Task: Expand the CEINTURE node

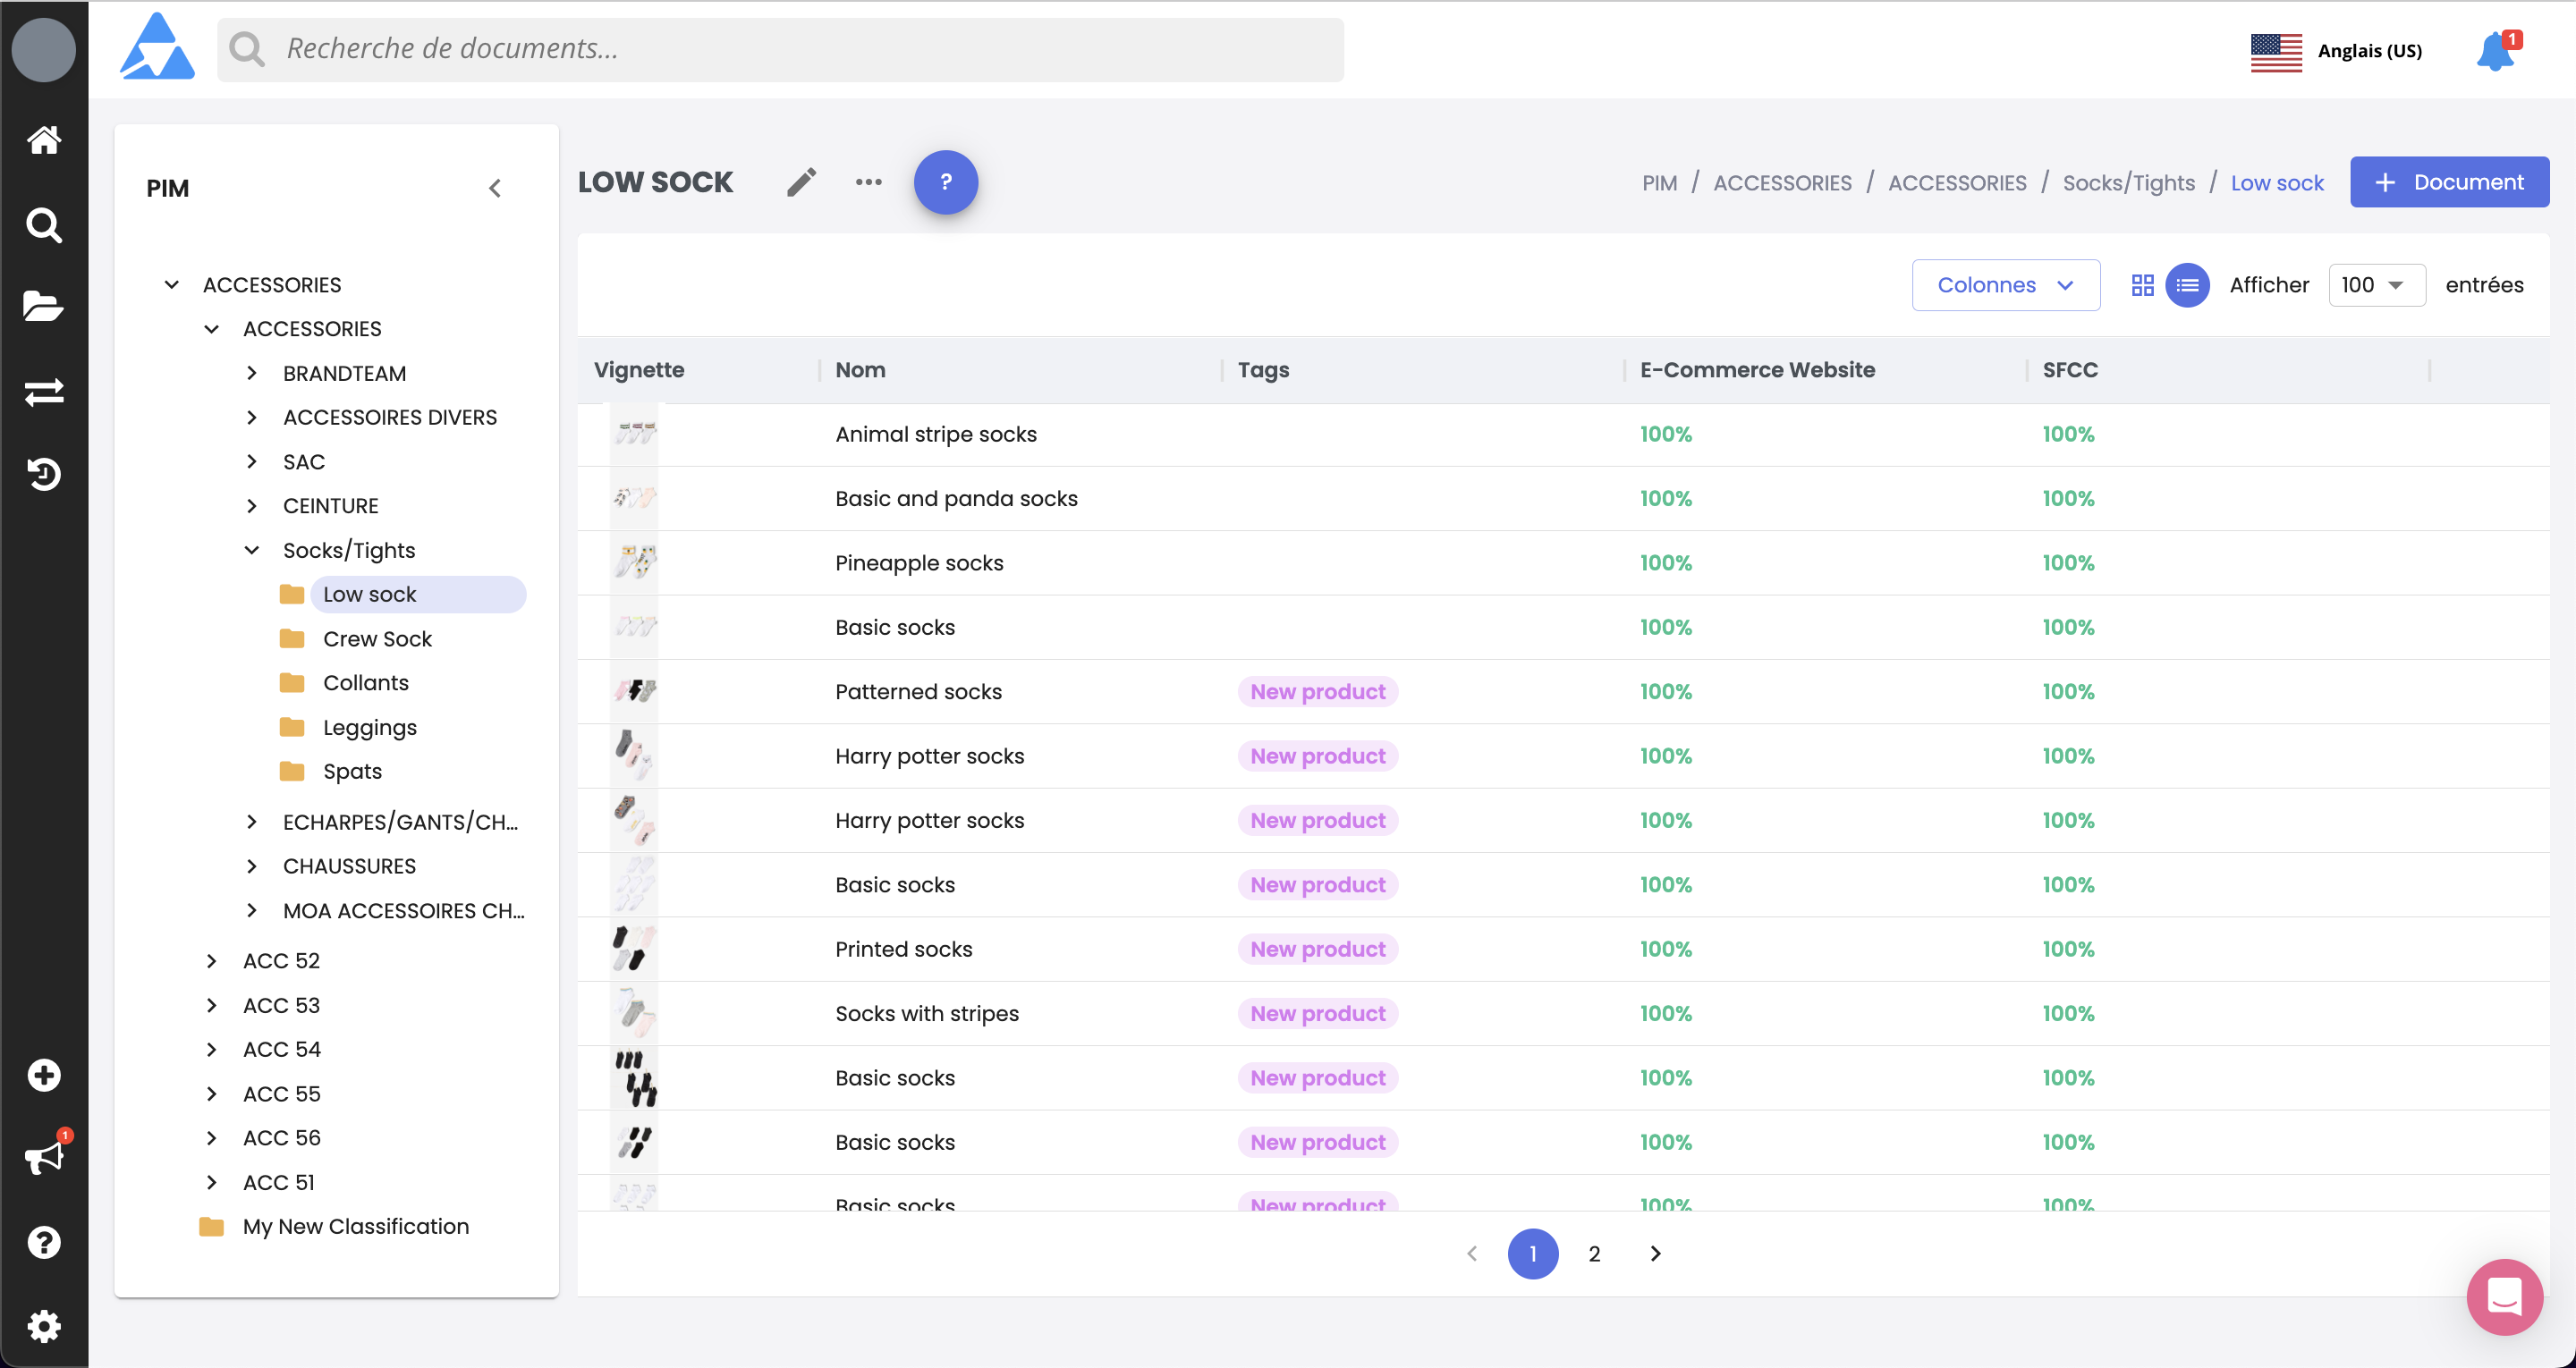Action: 252,506
